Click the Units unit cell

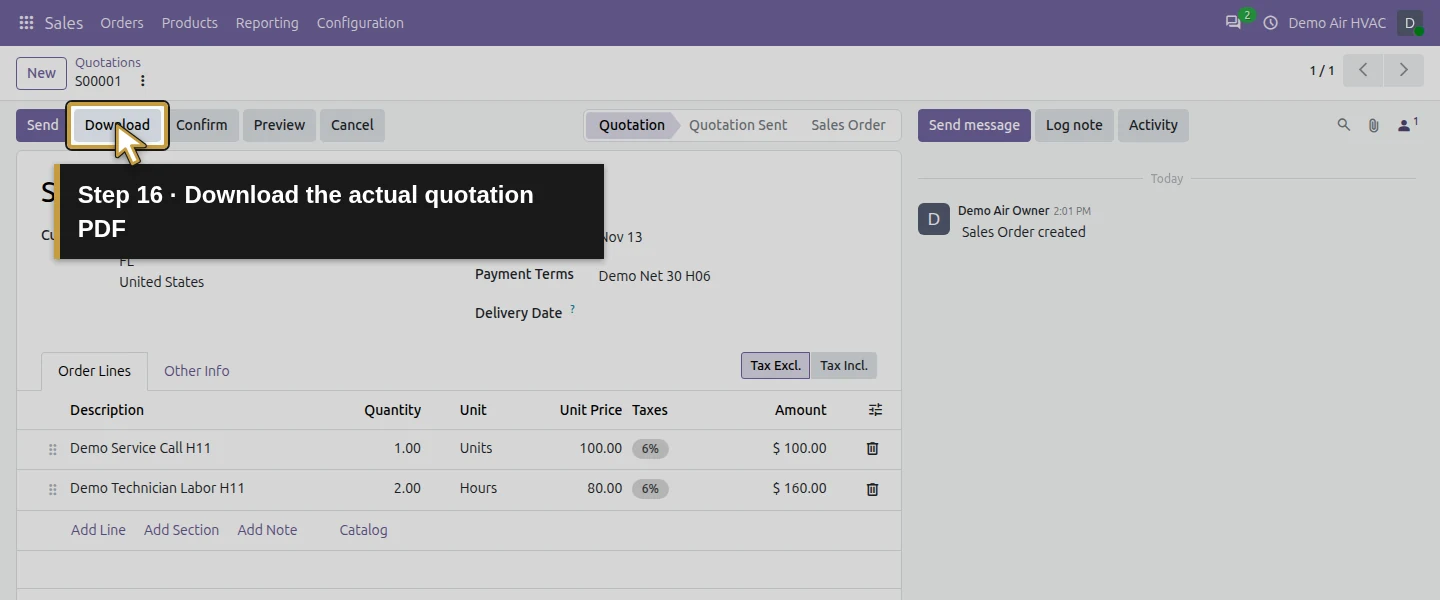tap(476, 448)
